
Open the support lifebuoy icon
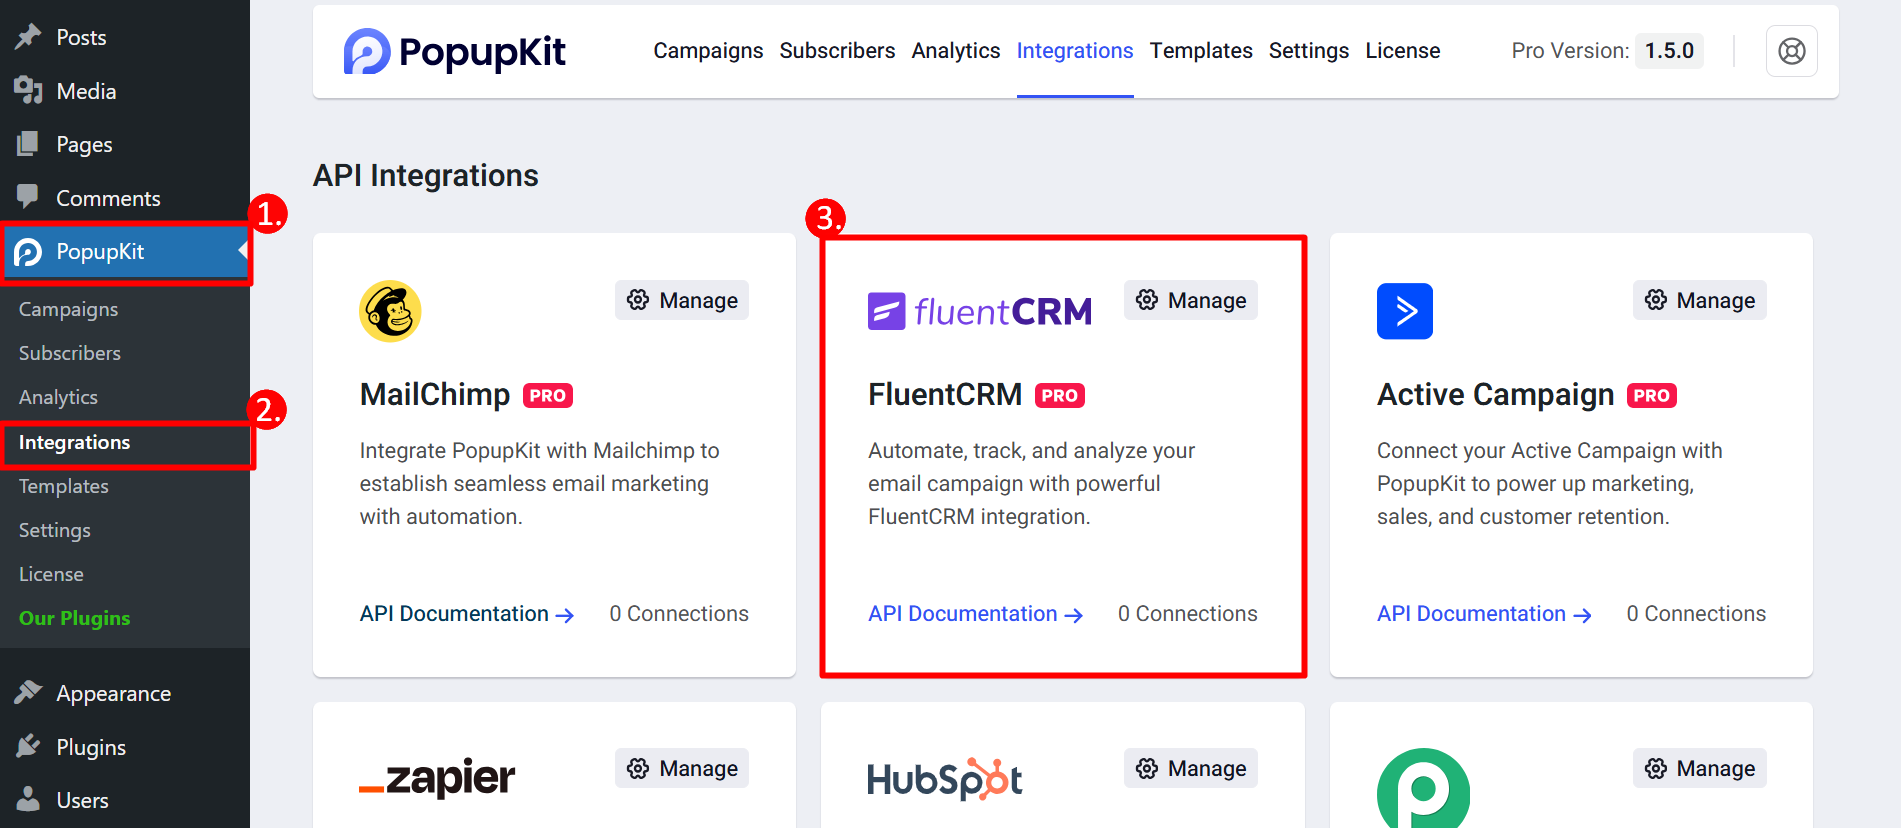[x=1791, y=51]
